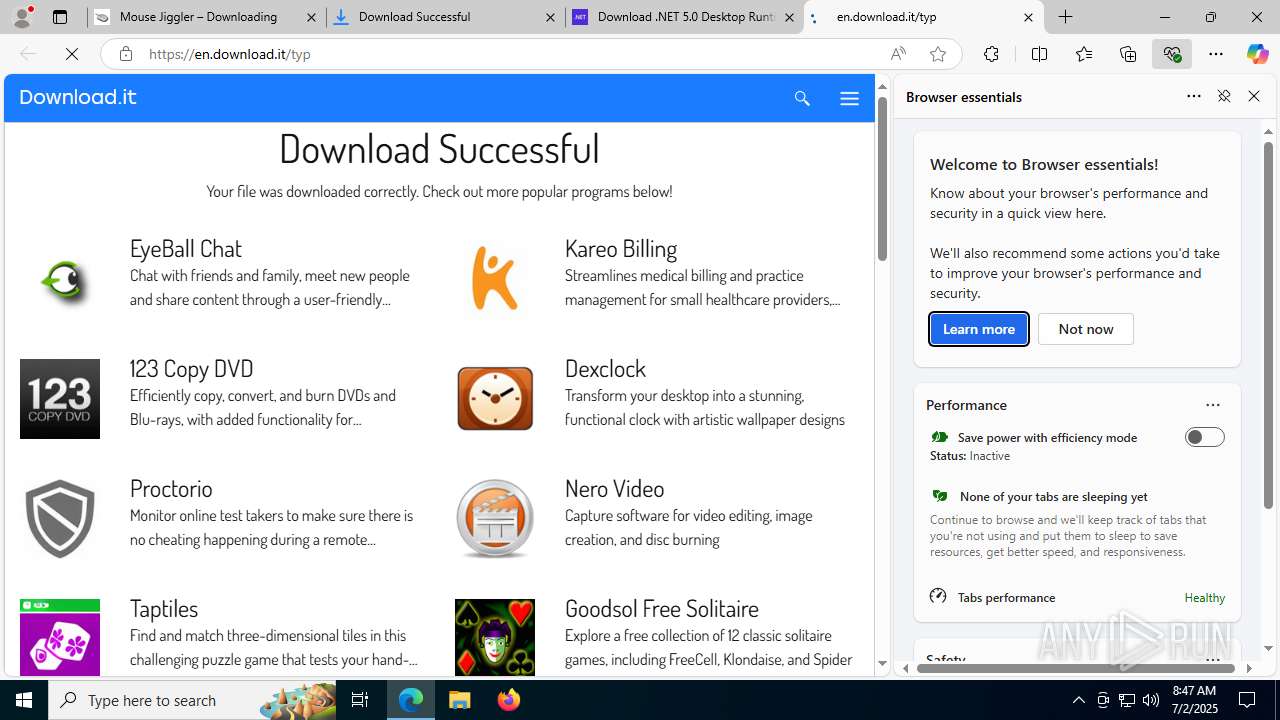Screen dimensions: 1280x720
Task: Click the sidebar horizontal scrollbar
Action: (x=1076, y=668)
